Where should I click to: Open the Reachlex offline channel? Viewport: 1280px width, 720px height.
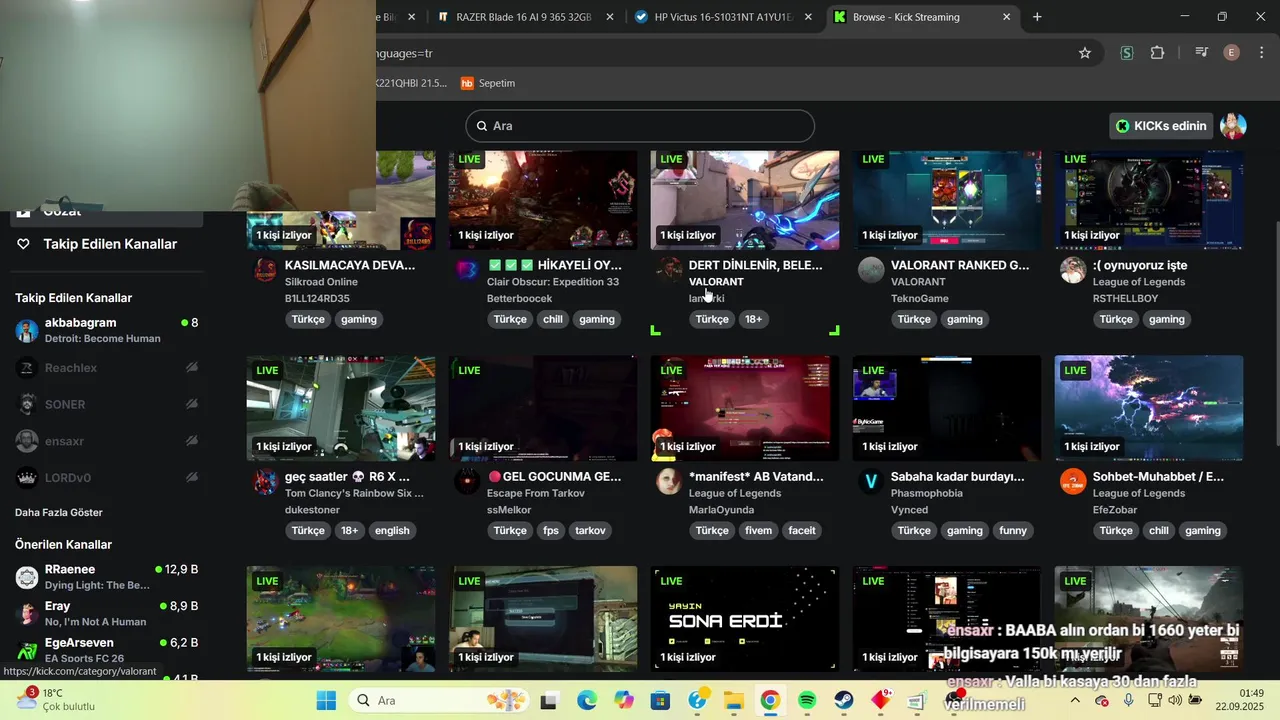click(107, 368)
